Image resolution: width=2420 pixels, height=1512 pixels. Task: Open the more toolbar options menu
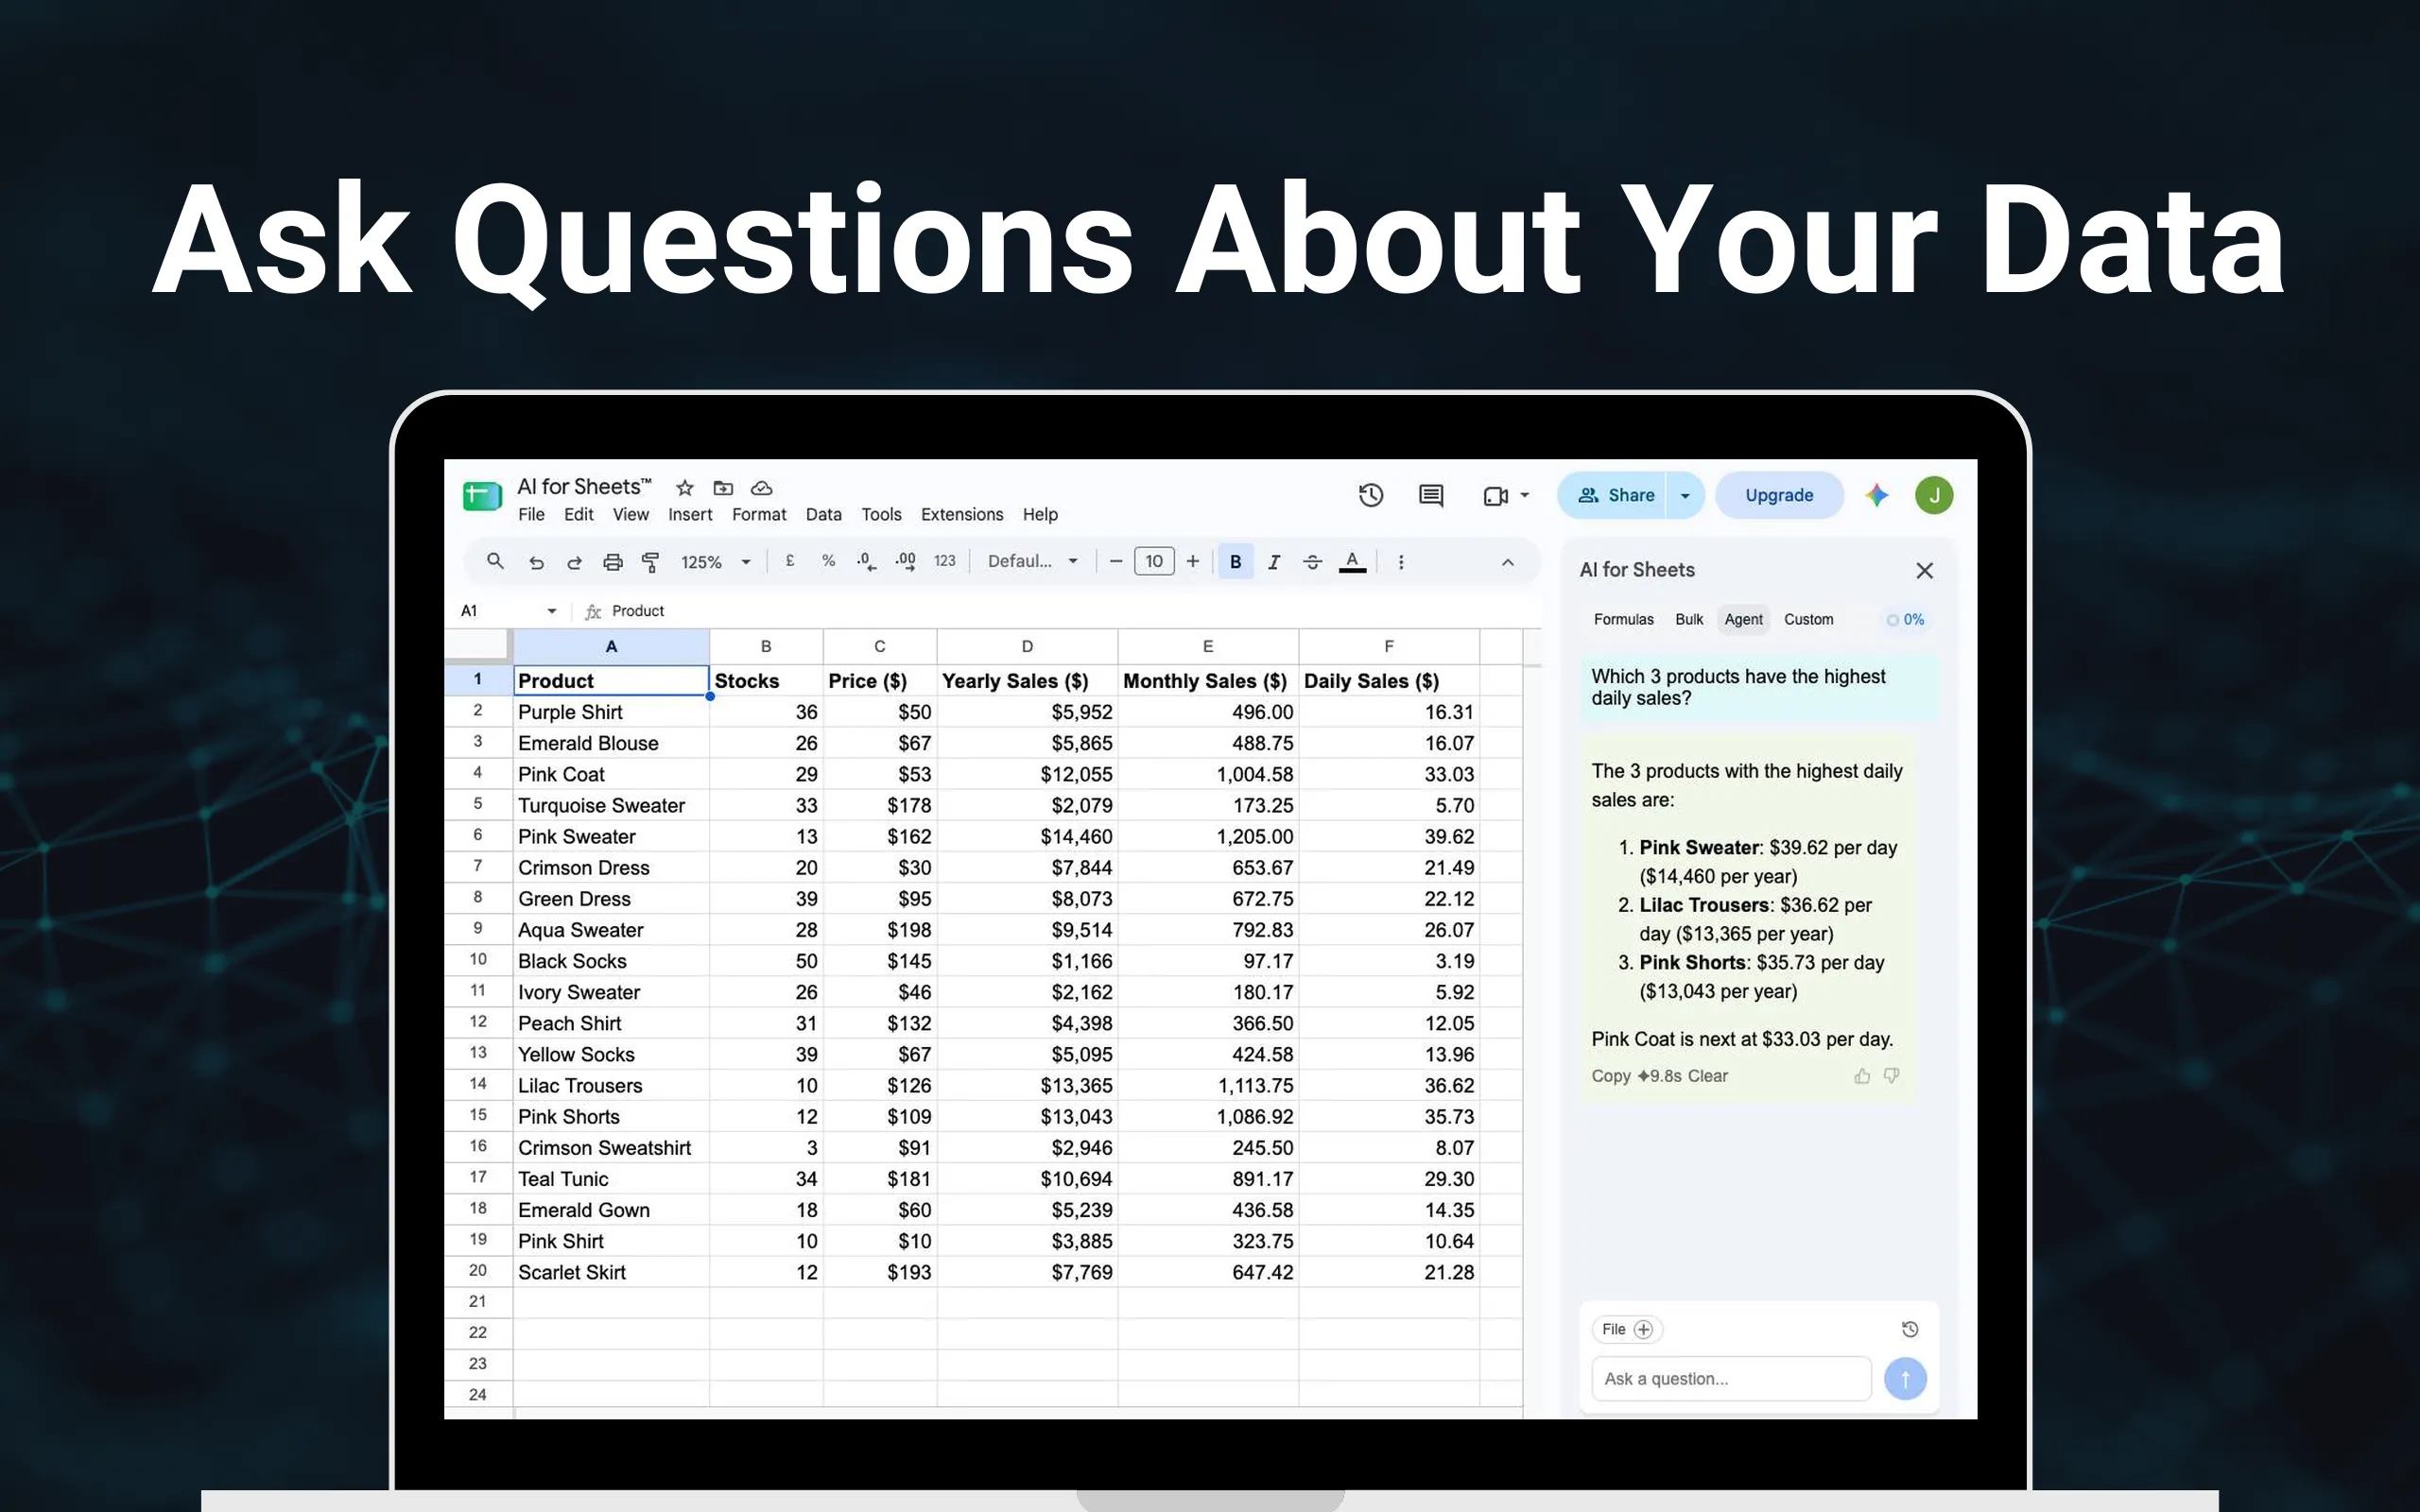pos(1401,562)
